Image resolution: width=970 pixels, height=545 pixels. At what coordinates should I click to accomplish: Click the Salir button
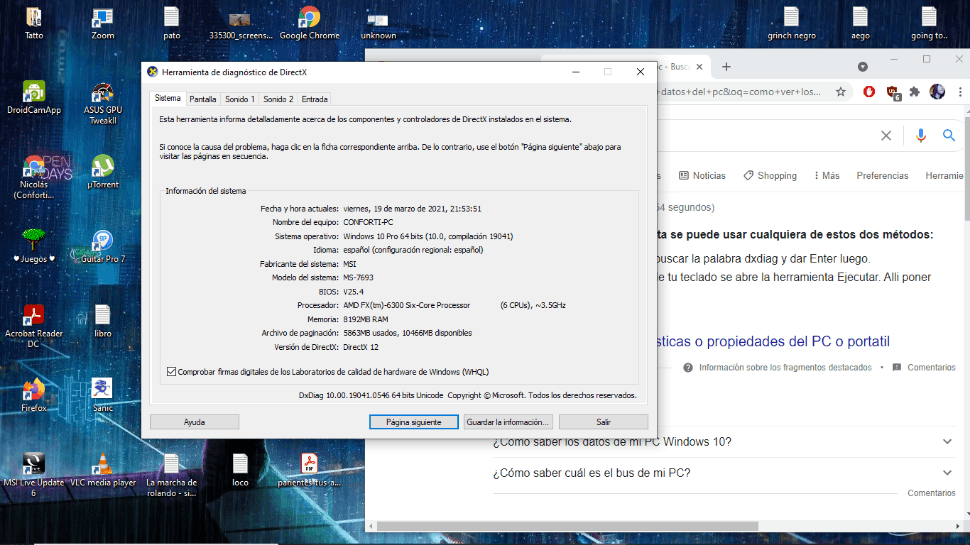603,422
